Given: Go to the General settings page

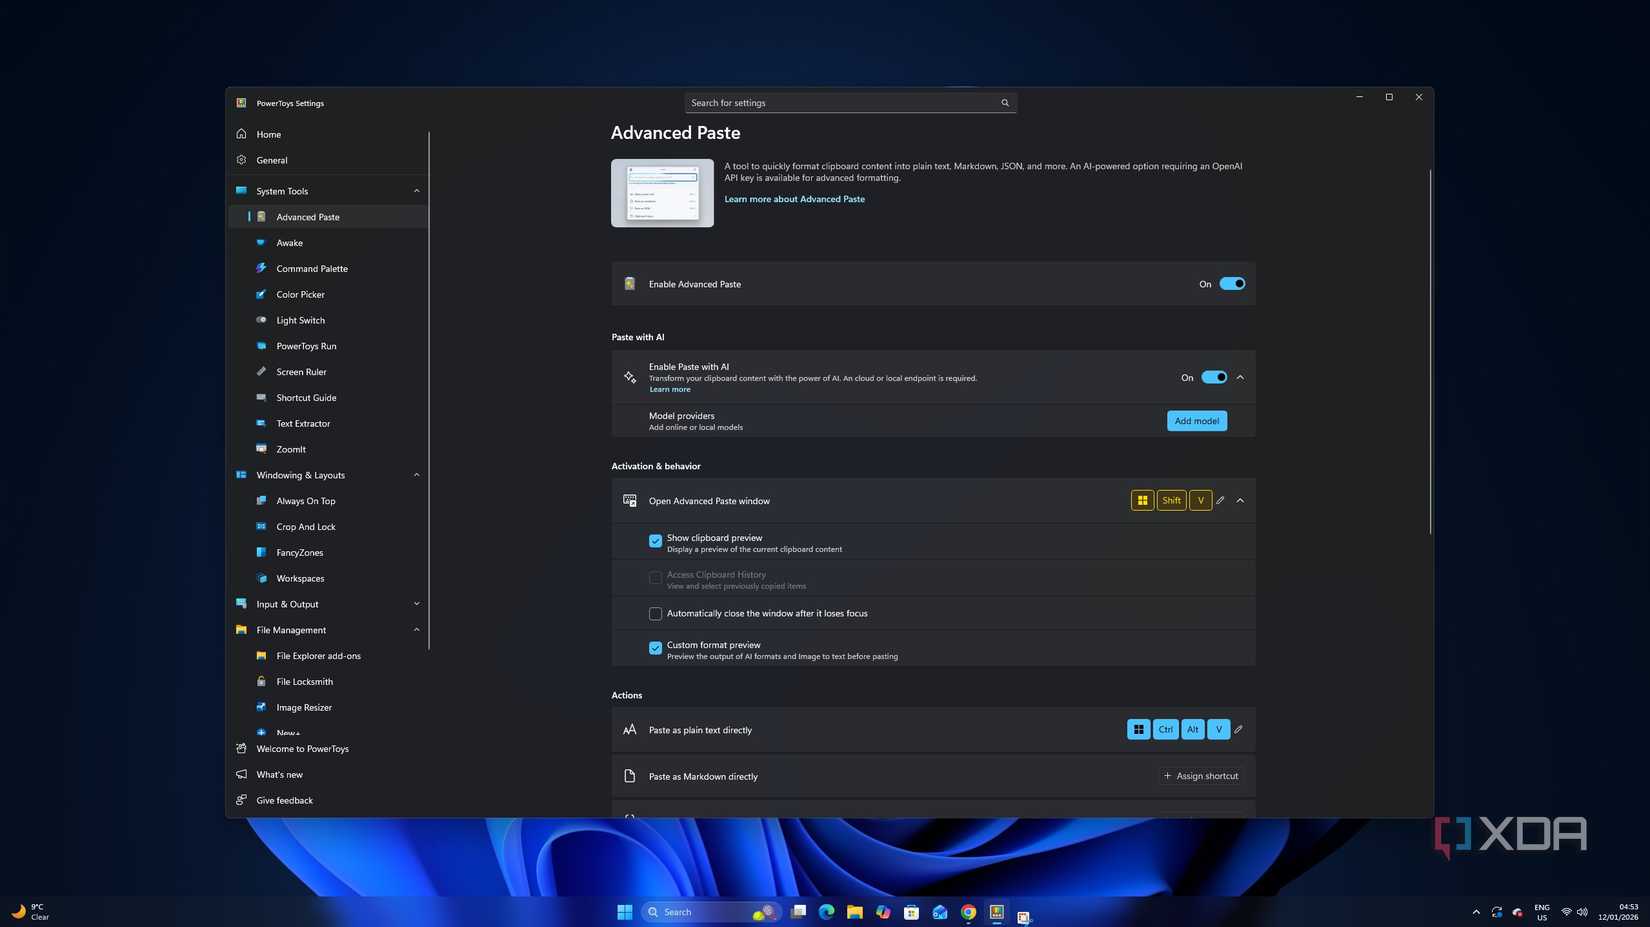Looking at the screenshot, I should [271, 160].
